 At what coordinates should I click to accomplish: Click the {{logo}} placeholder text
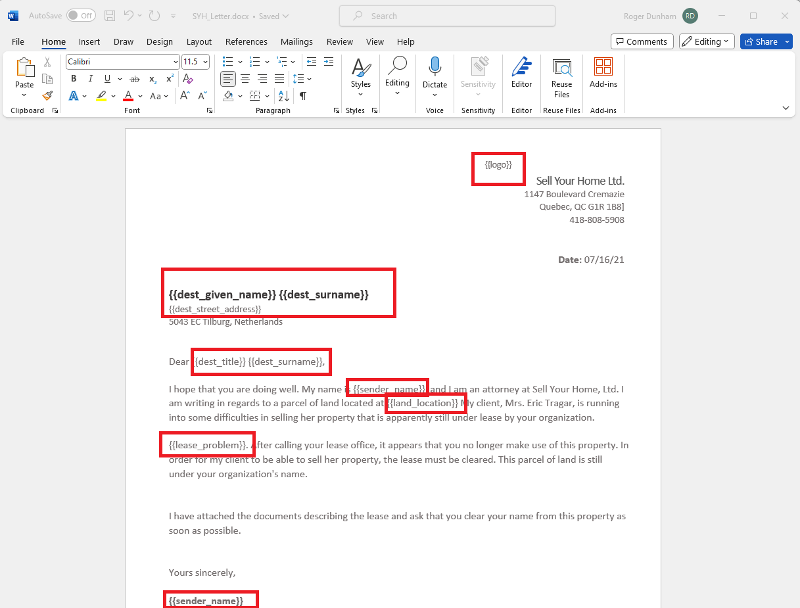[498, 165]
